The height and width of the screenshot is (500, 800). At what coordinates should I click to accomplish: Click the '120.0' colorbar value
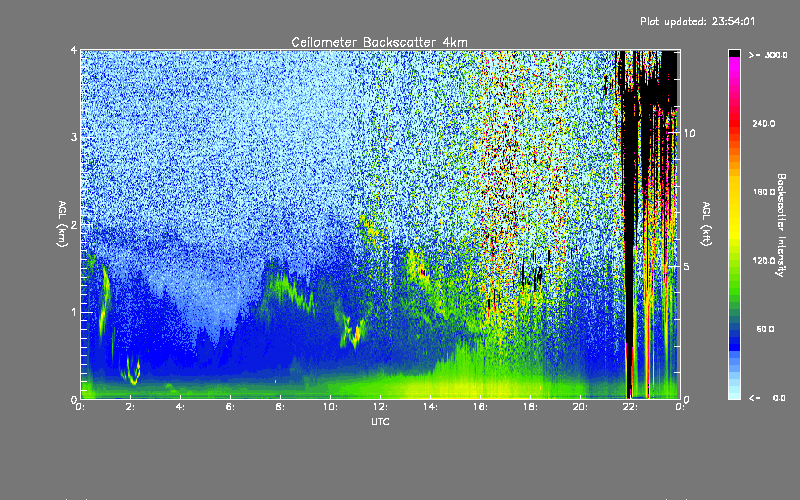[x=763, y=261]
